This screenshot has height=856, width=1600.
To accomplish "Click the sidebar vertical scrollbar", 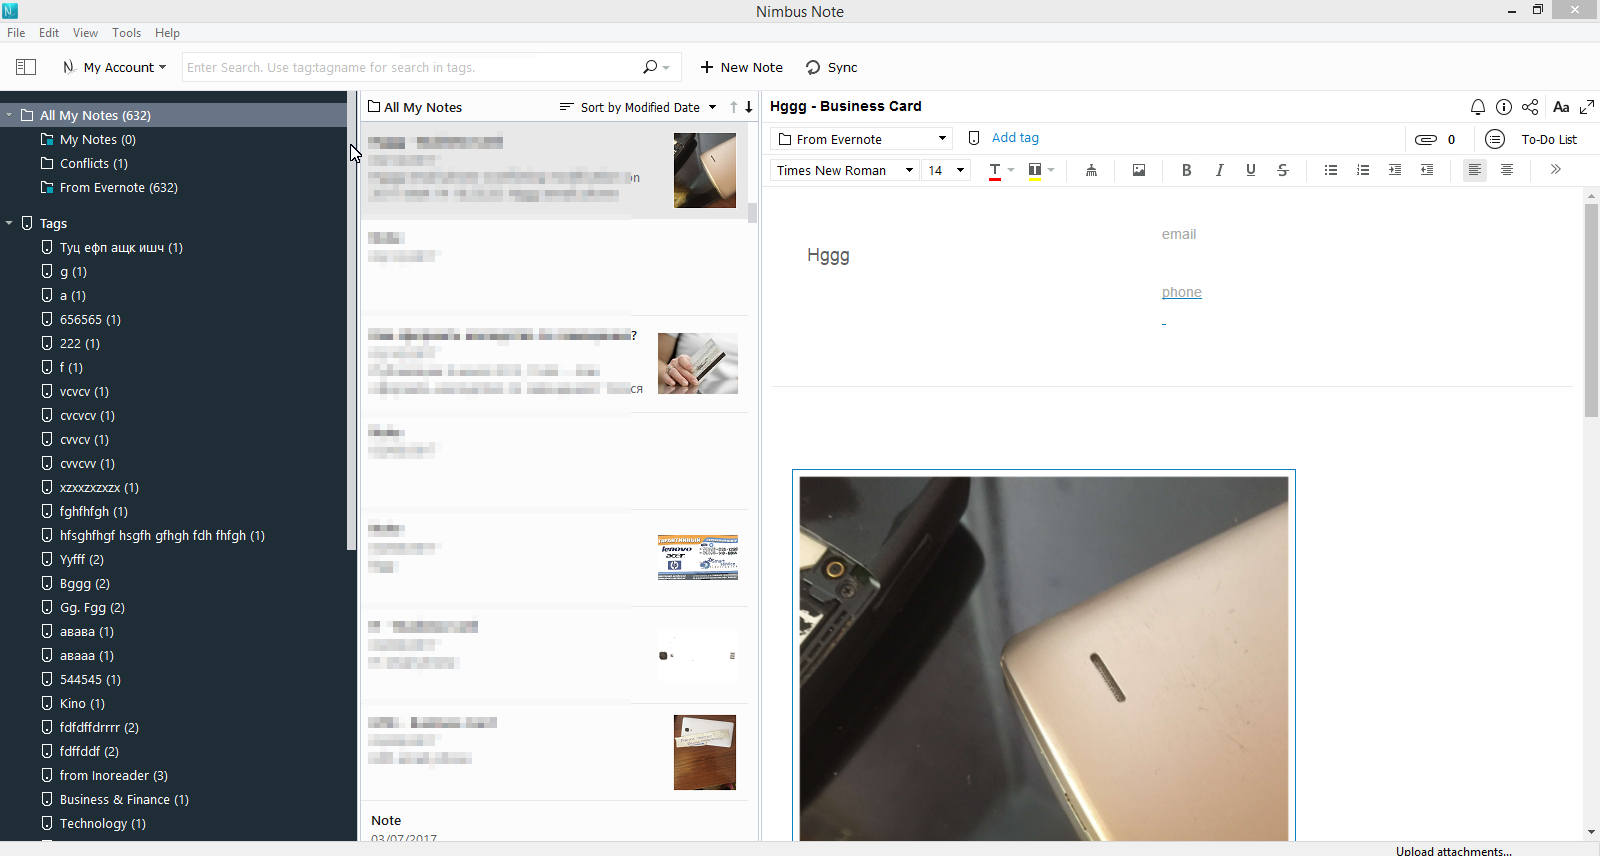I will [351, 320].
